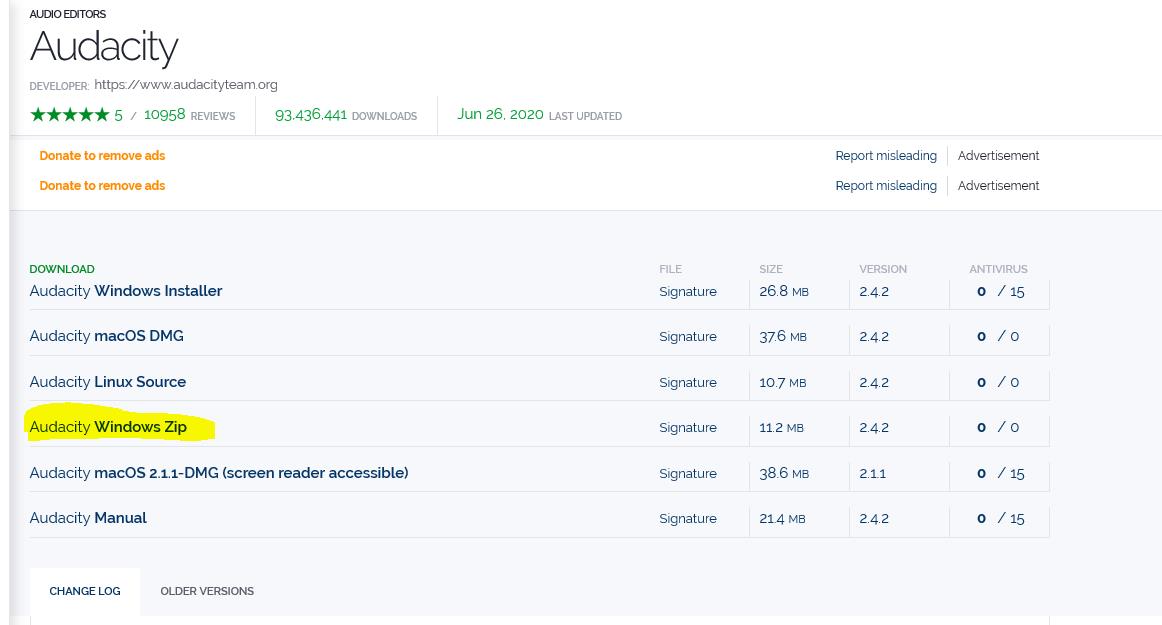Viewport: 1162px width, 625px height.
Task: Open Signature file for Linux Source
Action: pos(688,383)
